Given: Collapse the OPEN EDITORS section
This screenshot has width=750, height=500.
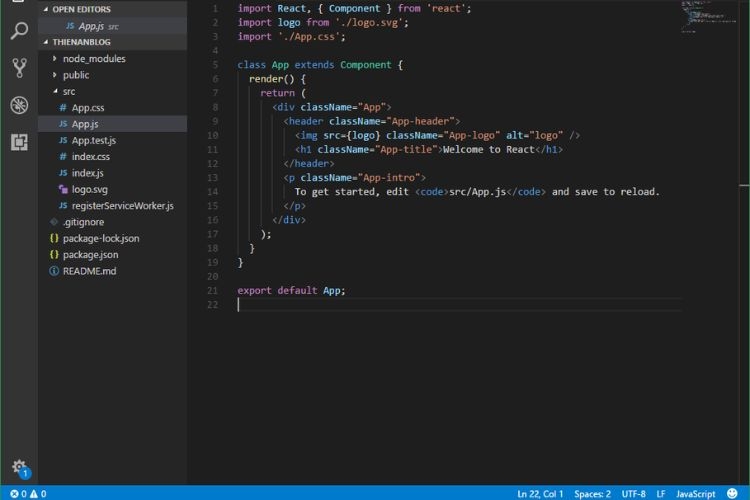Looking at the screenshot, I should tap(81, 9).
